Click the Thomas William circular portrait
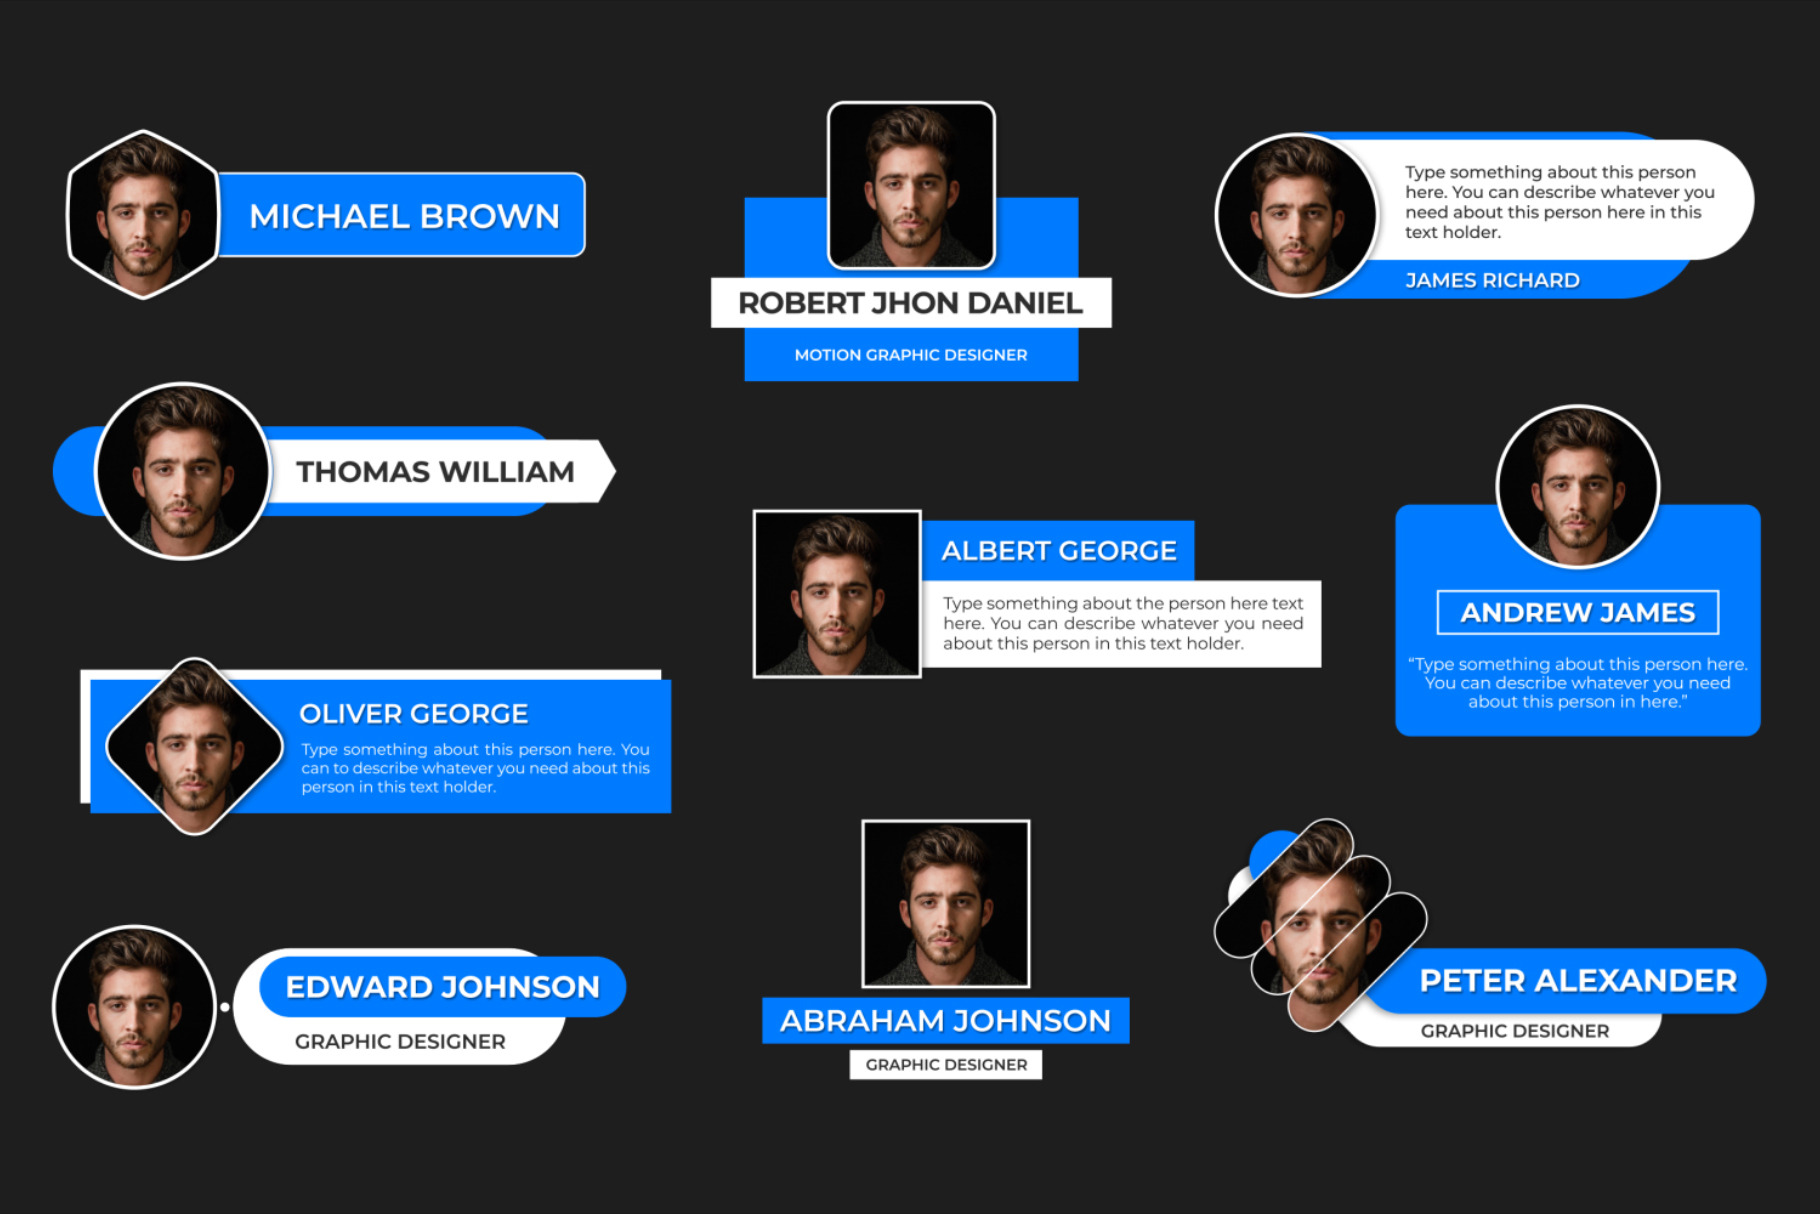 (182, 471)
